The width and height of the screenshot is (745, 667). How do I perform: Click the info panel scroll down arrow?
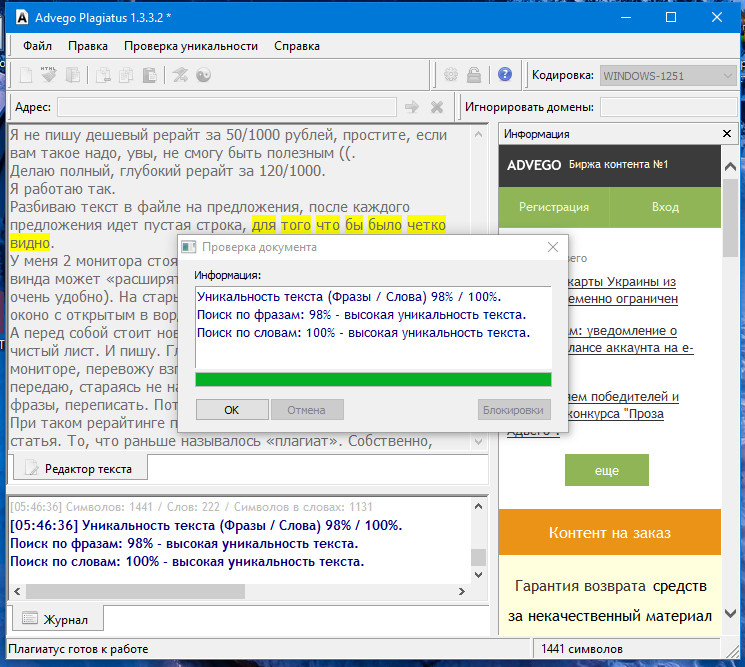[730, 613]
